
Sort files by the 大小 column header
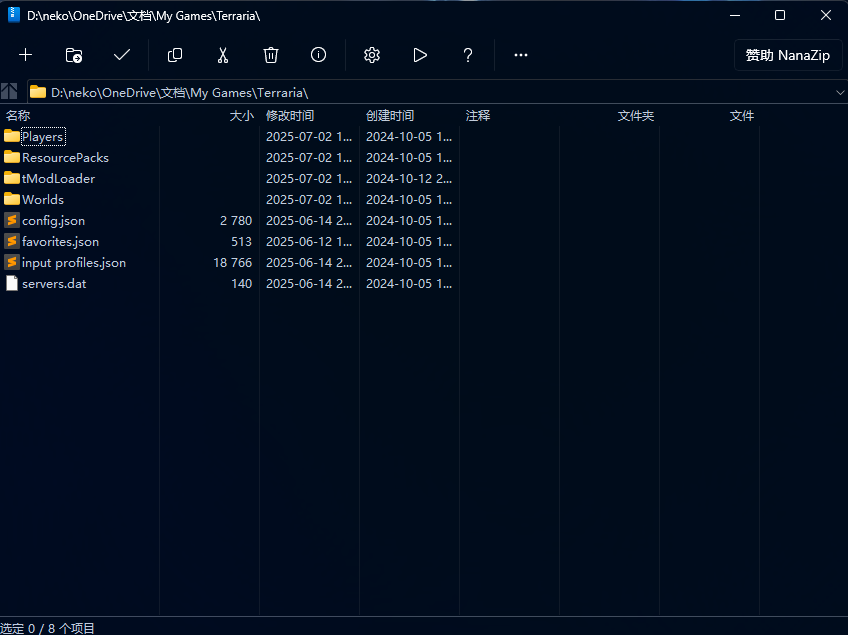coord(241,116)
